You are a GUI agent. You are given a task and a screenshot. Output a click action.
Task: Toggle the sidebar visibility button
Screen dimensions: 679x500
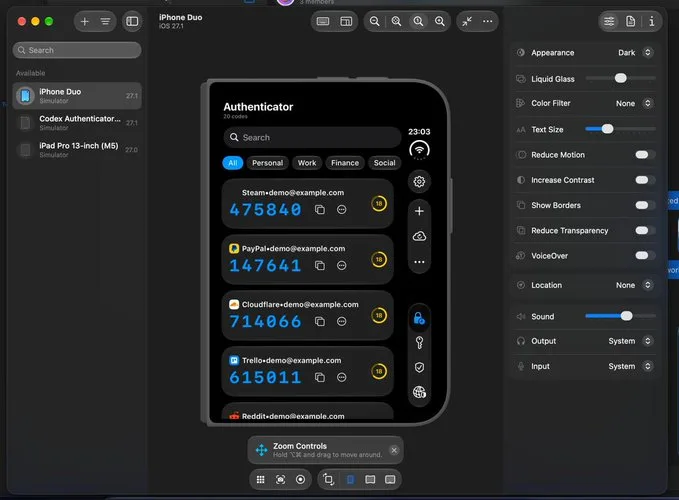[x=132, y=21]
